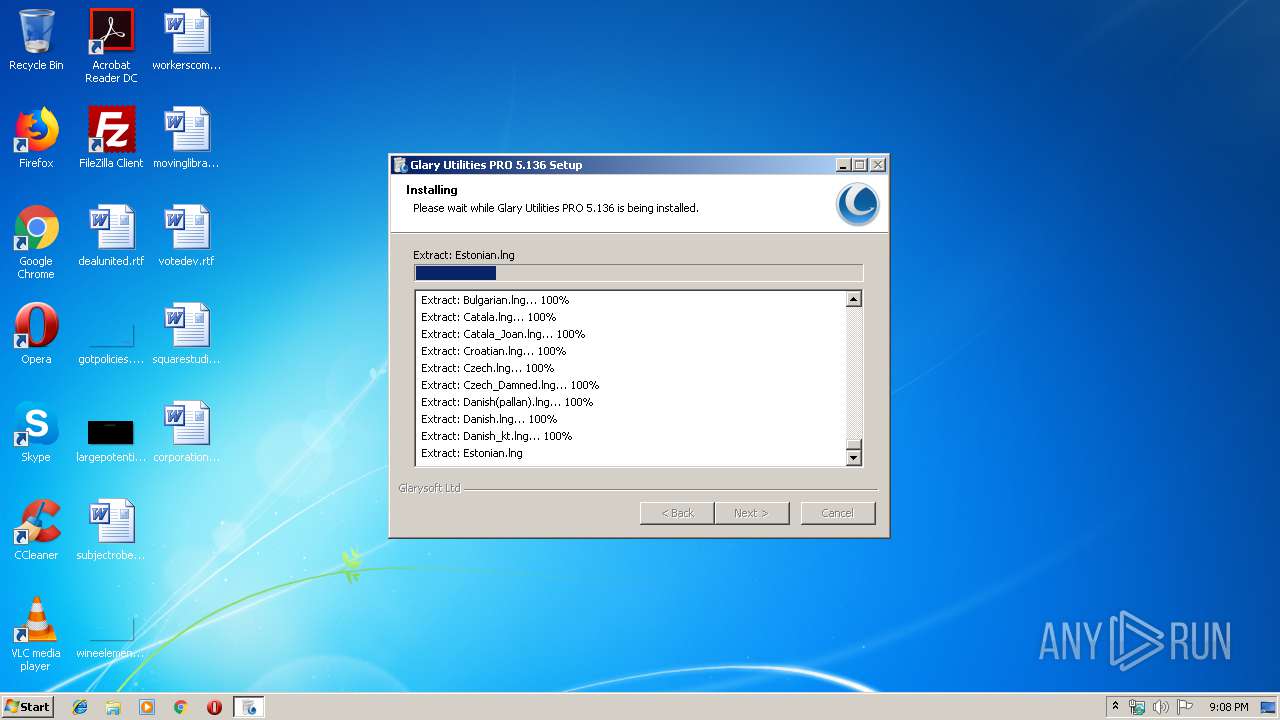This screenshot has height=720, width=1280.
Task: Select the 'Extract: Danish.lng... 100%' log line
Action: 489,419
